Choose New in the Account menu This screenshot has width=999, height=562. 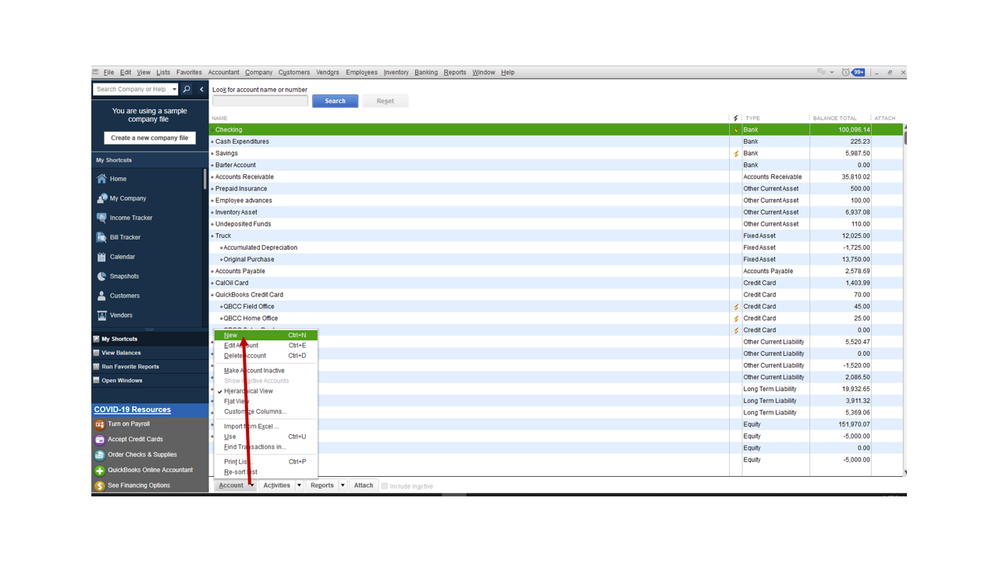[266, 335]
